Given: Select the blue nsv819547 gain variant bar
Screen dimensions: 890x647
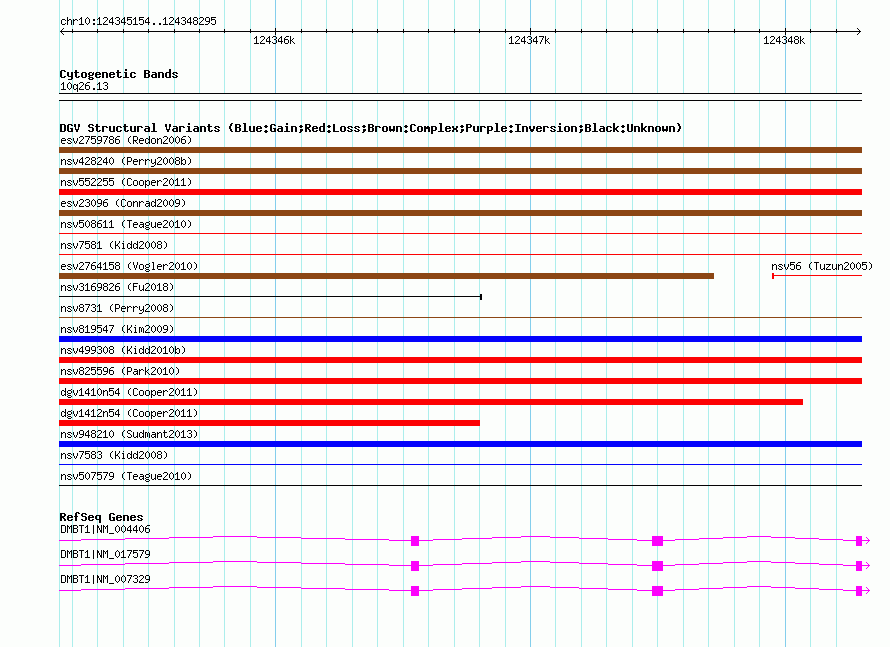Looking at the screenshot, I should pos(460,339).
